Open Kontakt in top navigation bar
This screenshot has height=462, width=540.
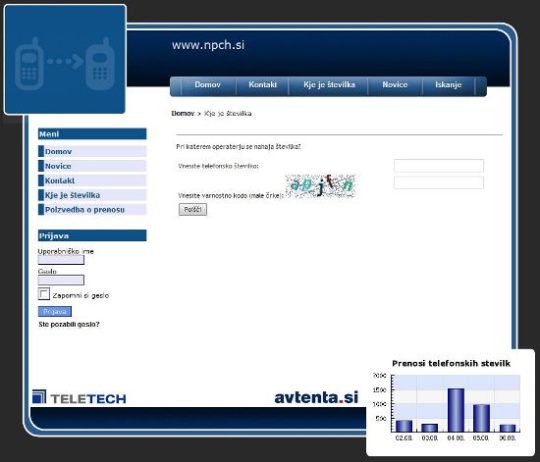(262, 85)
